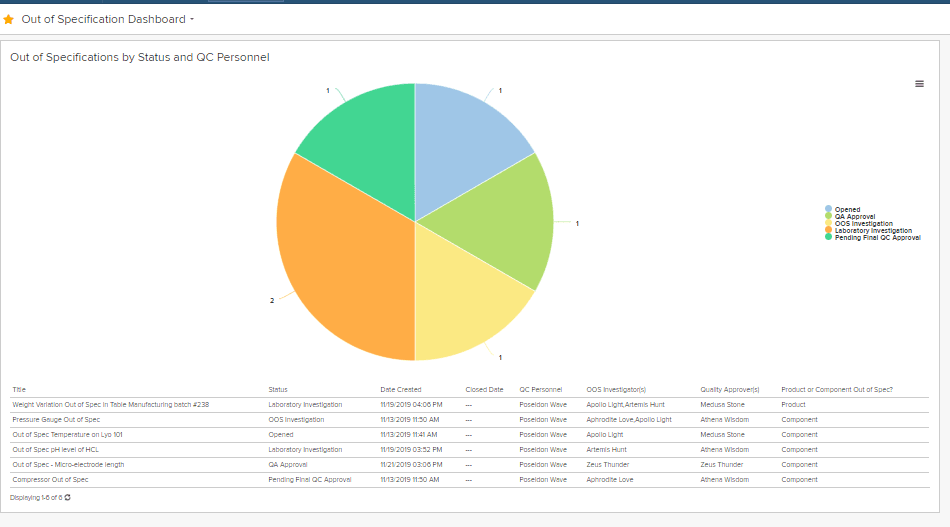Toggle the QA Approval legend entry
950x527 pixels.
854,216
